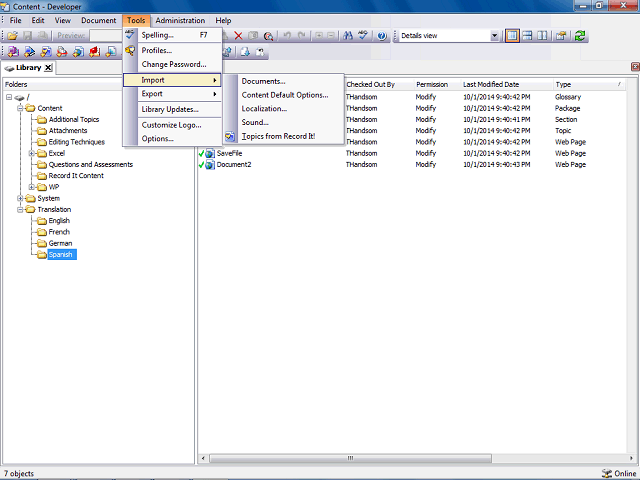Select the single pane layout toggle
This screenshot has width=640, height=480.
[x=512, y=36]
